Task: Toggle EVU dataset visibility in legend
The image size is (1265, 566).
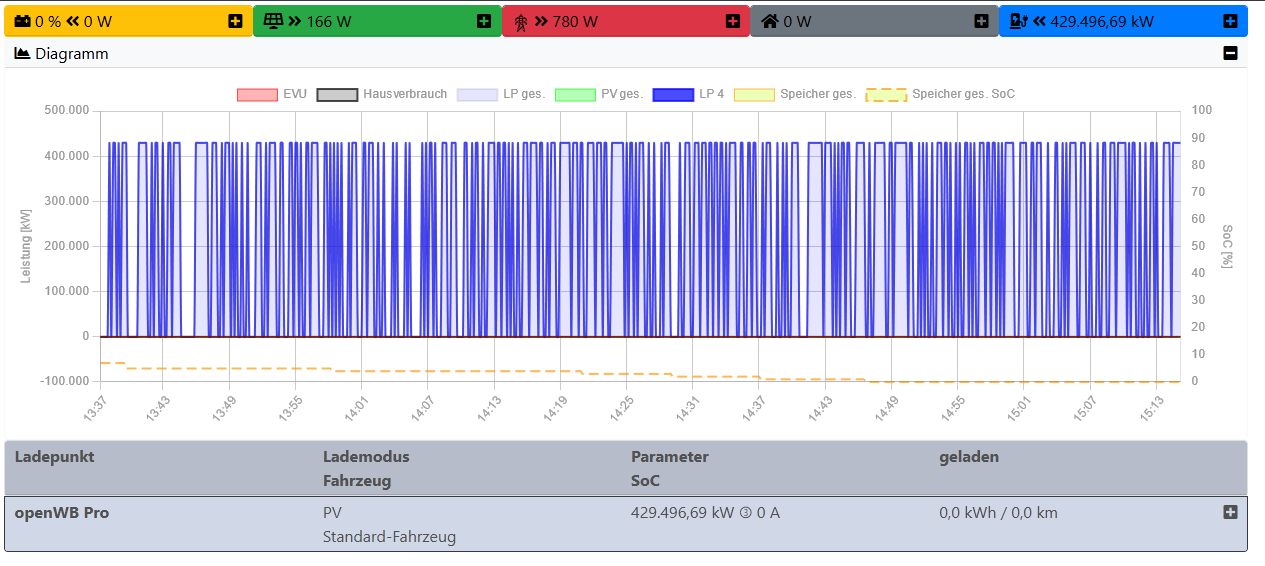Action: click(257, 94)
